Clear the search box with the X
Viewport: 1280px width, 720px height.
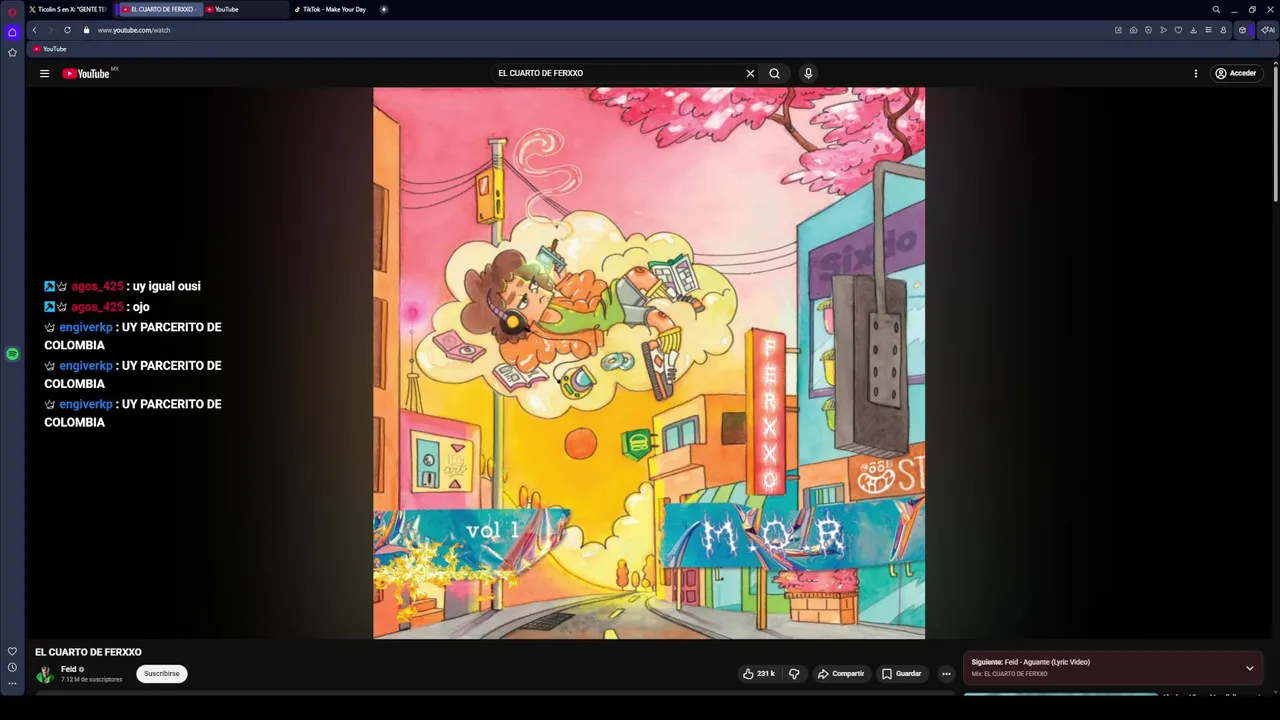coord(750,73)
